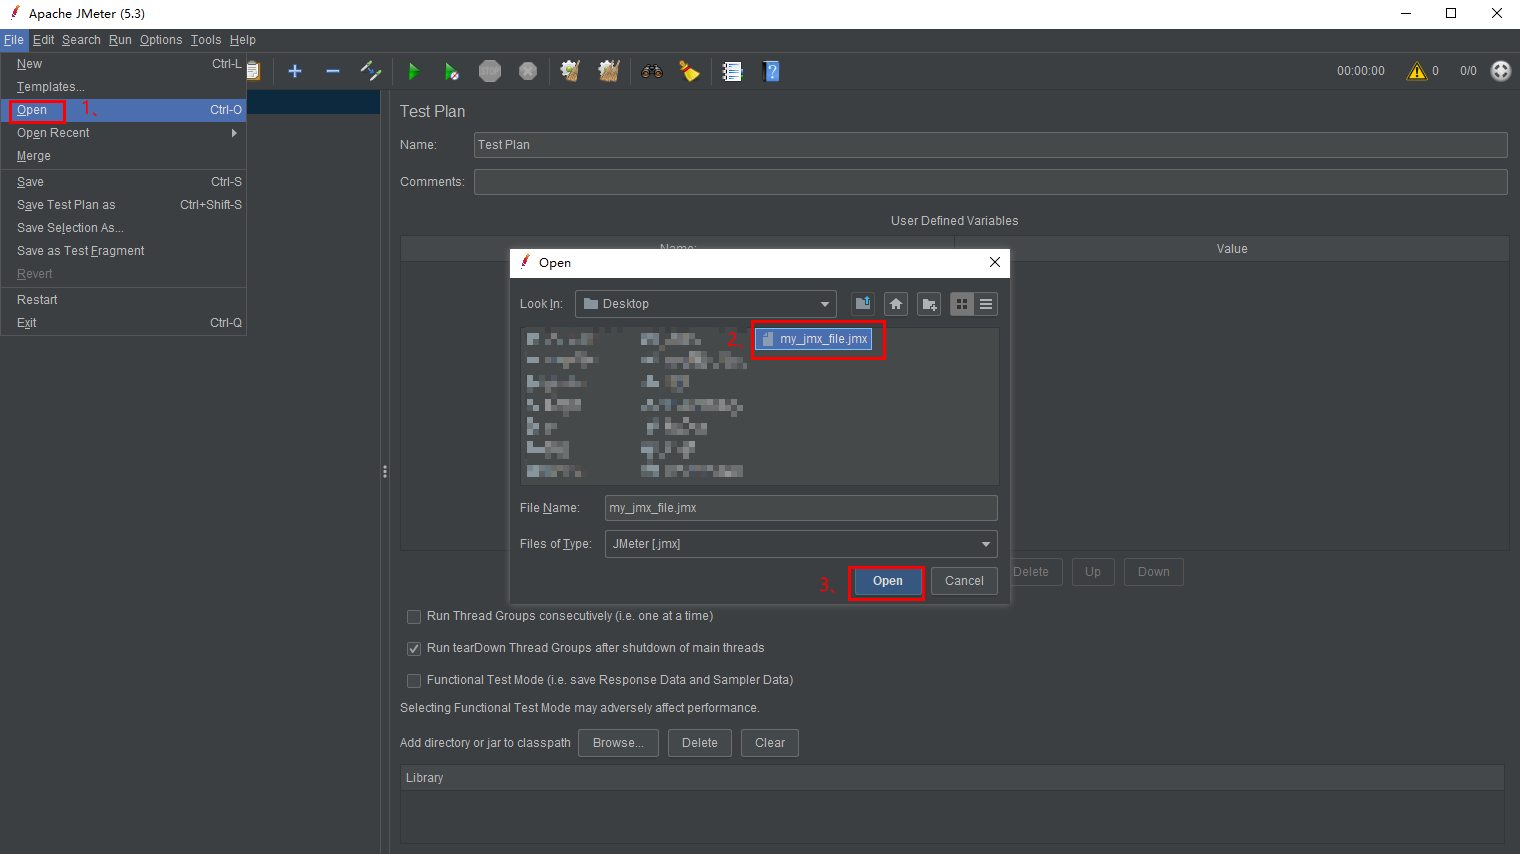Screen dimensions: 1520x854
Task: Click the Stop sign icon
Action: click(490, 71)
